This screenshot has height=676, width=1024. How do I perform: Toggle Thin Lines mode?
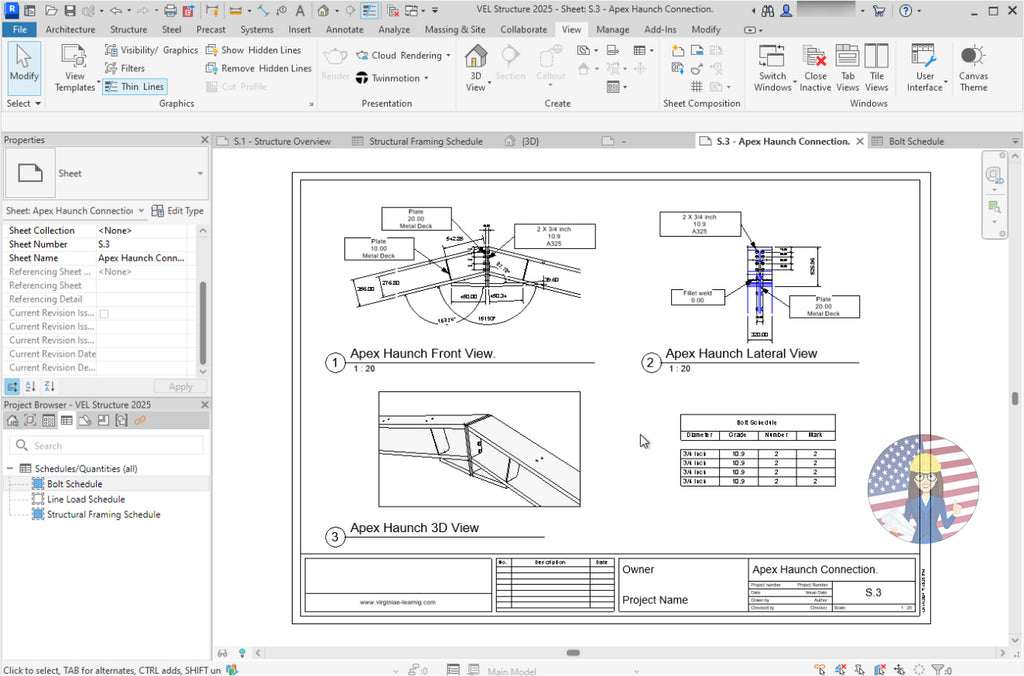[135, 86]
